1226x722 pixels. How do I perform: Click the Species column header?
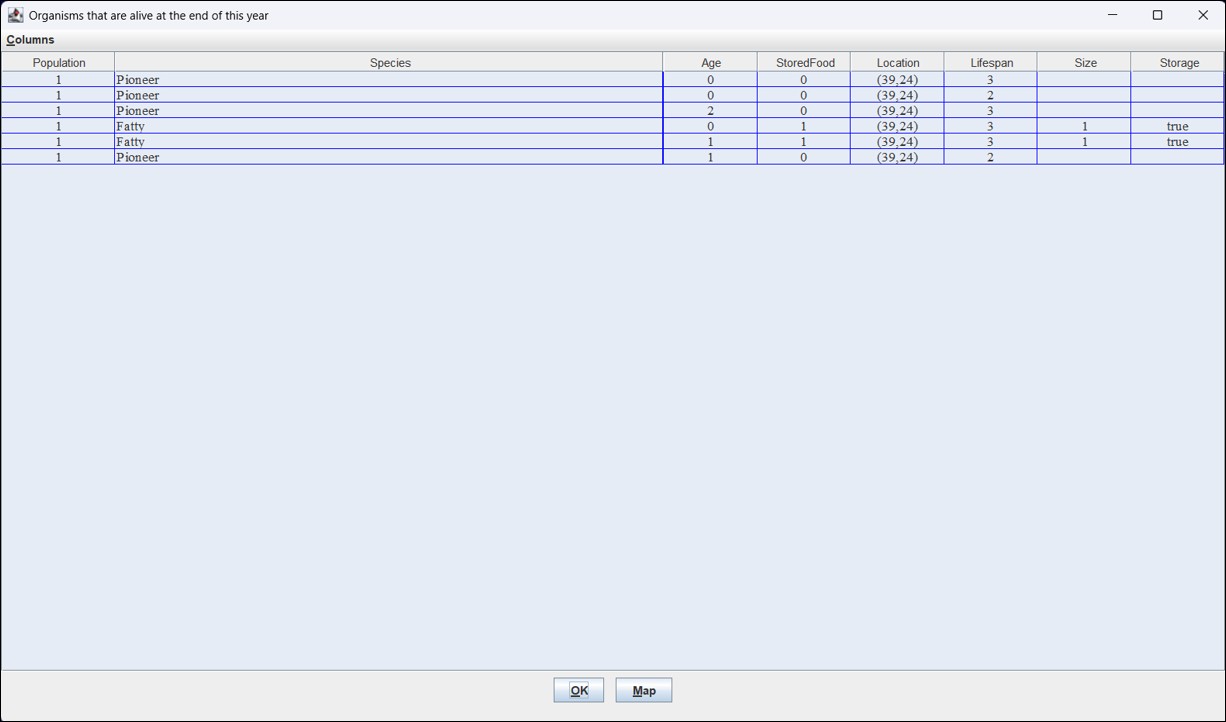[x=390, y=63]
